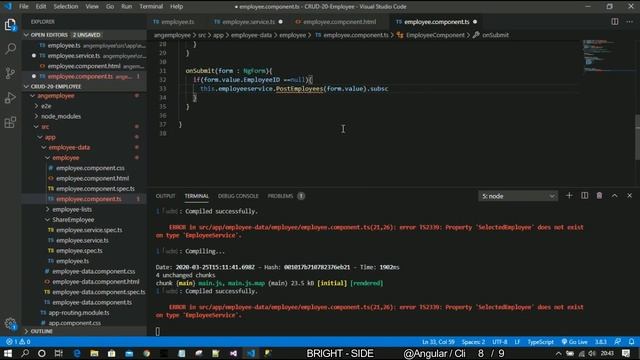Image resolution: width=640 pixels, height=360 pixels.
Task: Open the Run and Debug view
Action: click(x=10, y=98)
